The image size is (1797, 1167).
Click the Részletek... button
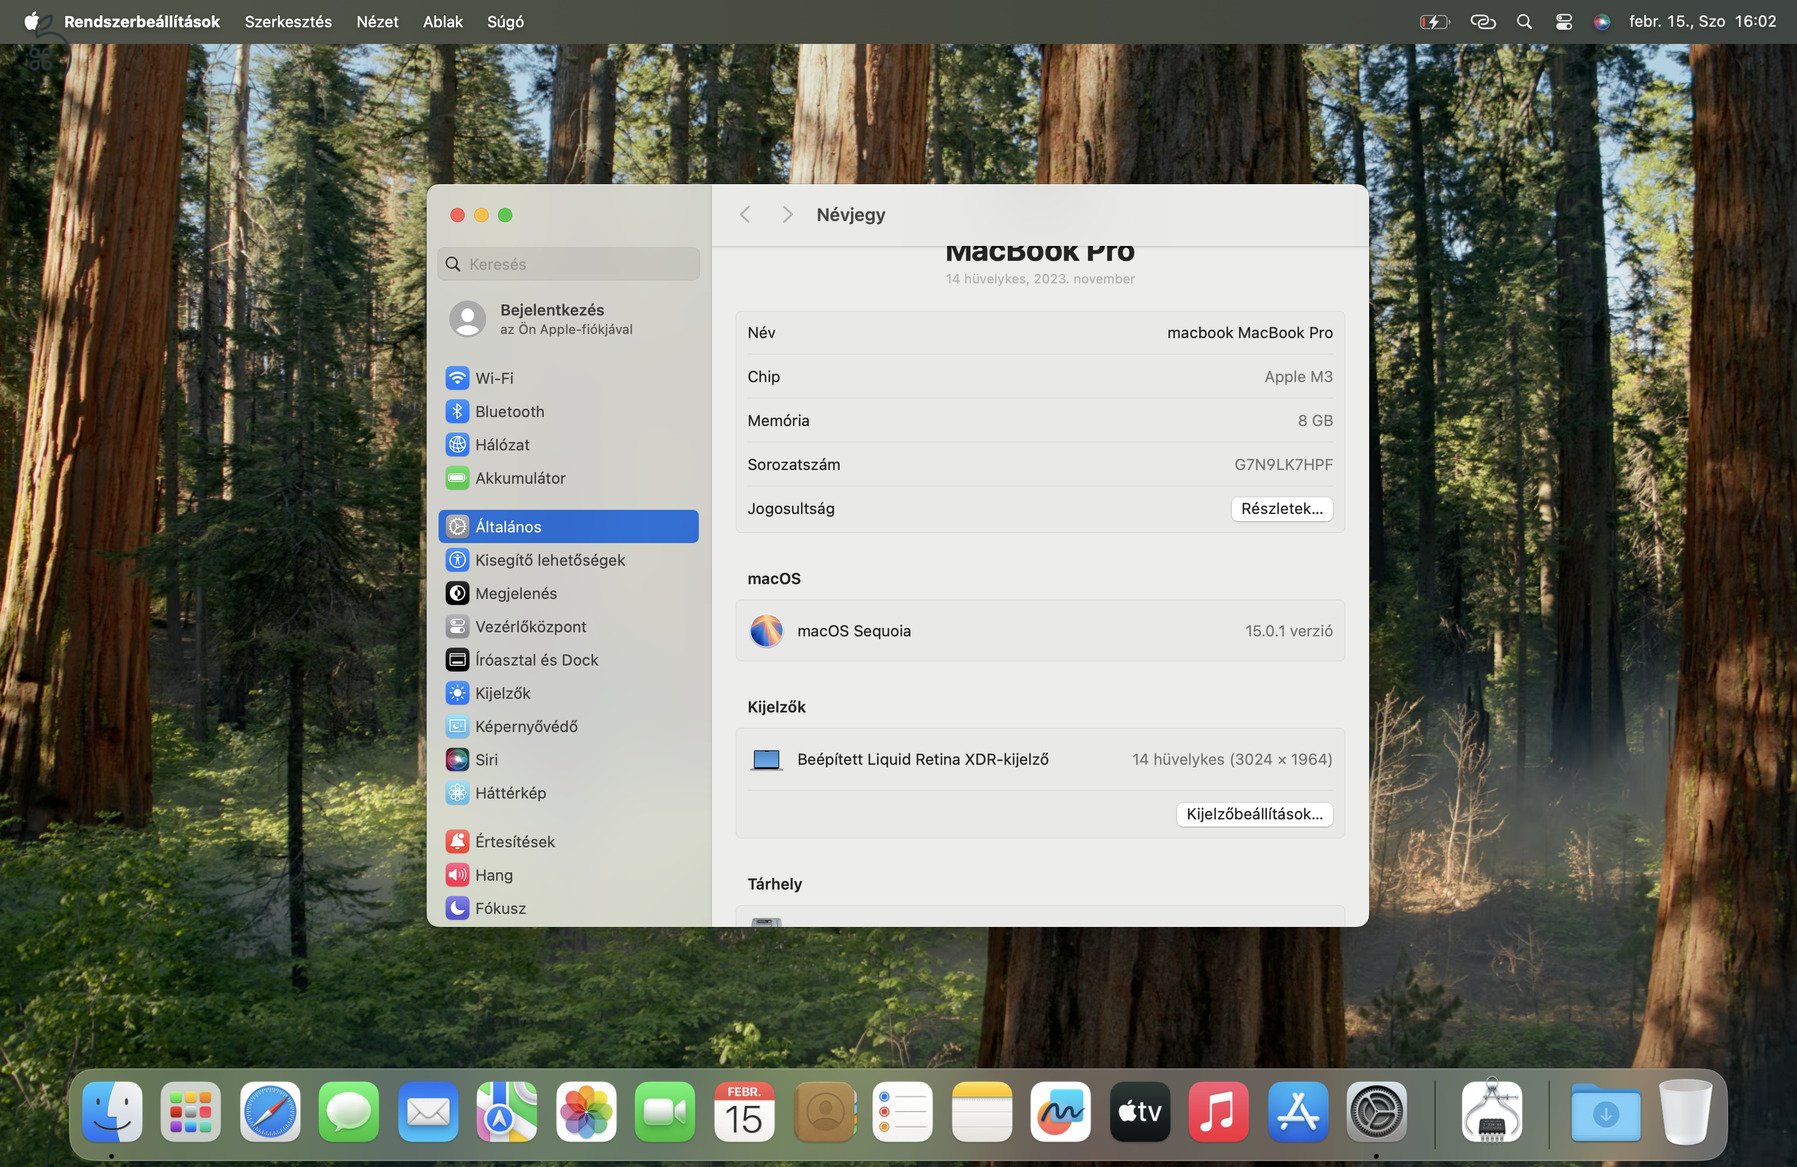1281,509
